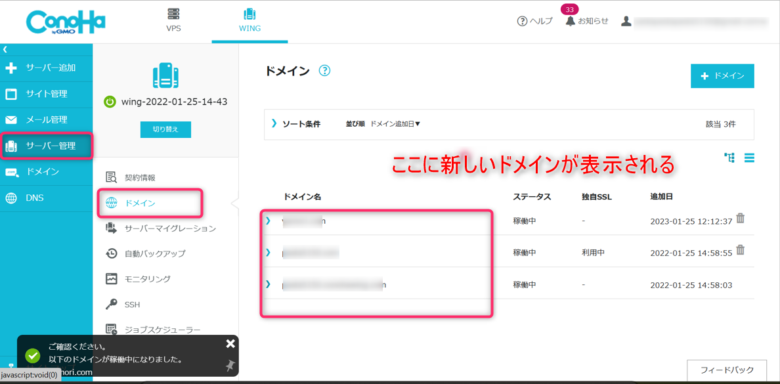The height and width of the screenshot is (384, 780).
Task: Select サーバー追加 in sidebar
Action: (46, 68)
